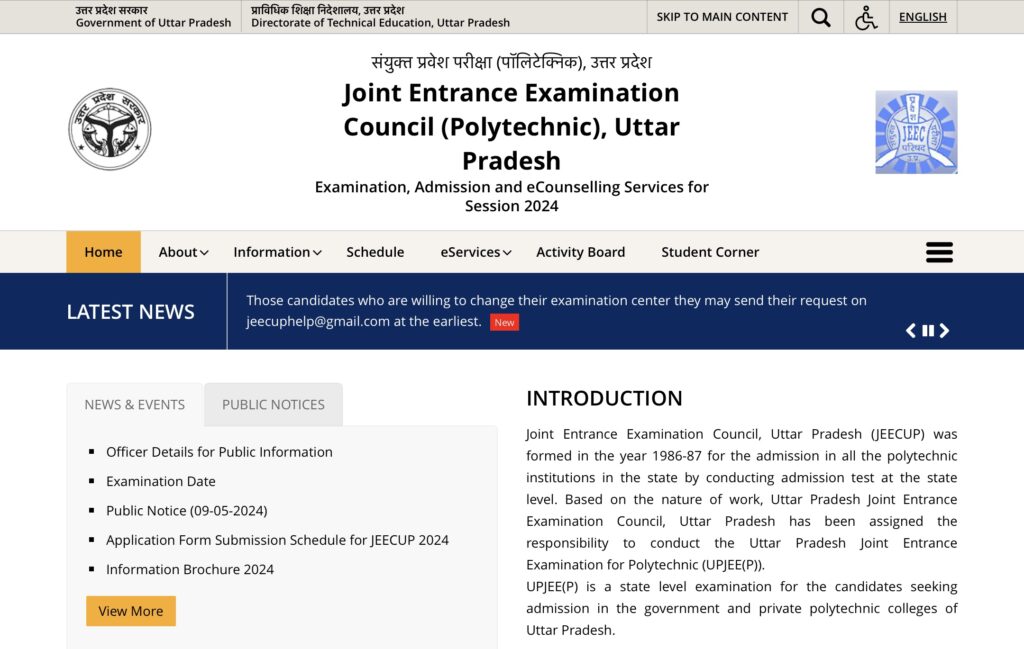Click the LATEST NEWS label
This screenshot has height=649, width=1024.
click(x=131, y=312)
